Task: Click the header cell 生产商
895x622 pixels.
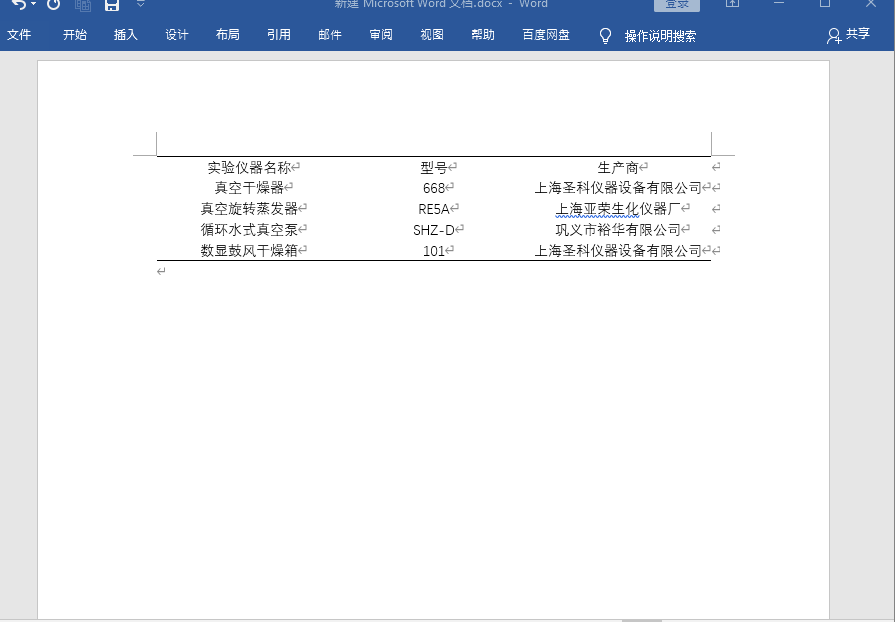Action: click(618, 168)
